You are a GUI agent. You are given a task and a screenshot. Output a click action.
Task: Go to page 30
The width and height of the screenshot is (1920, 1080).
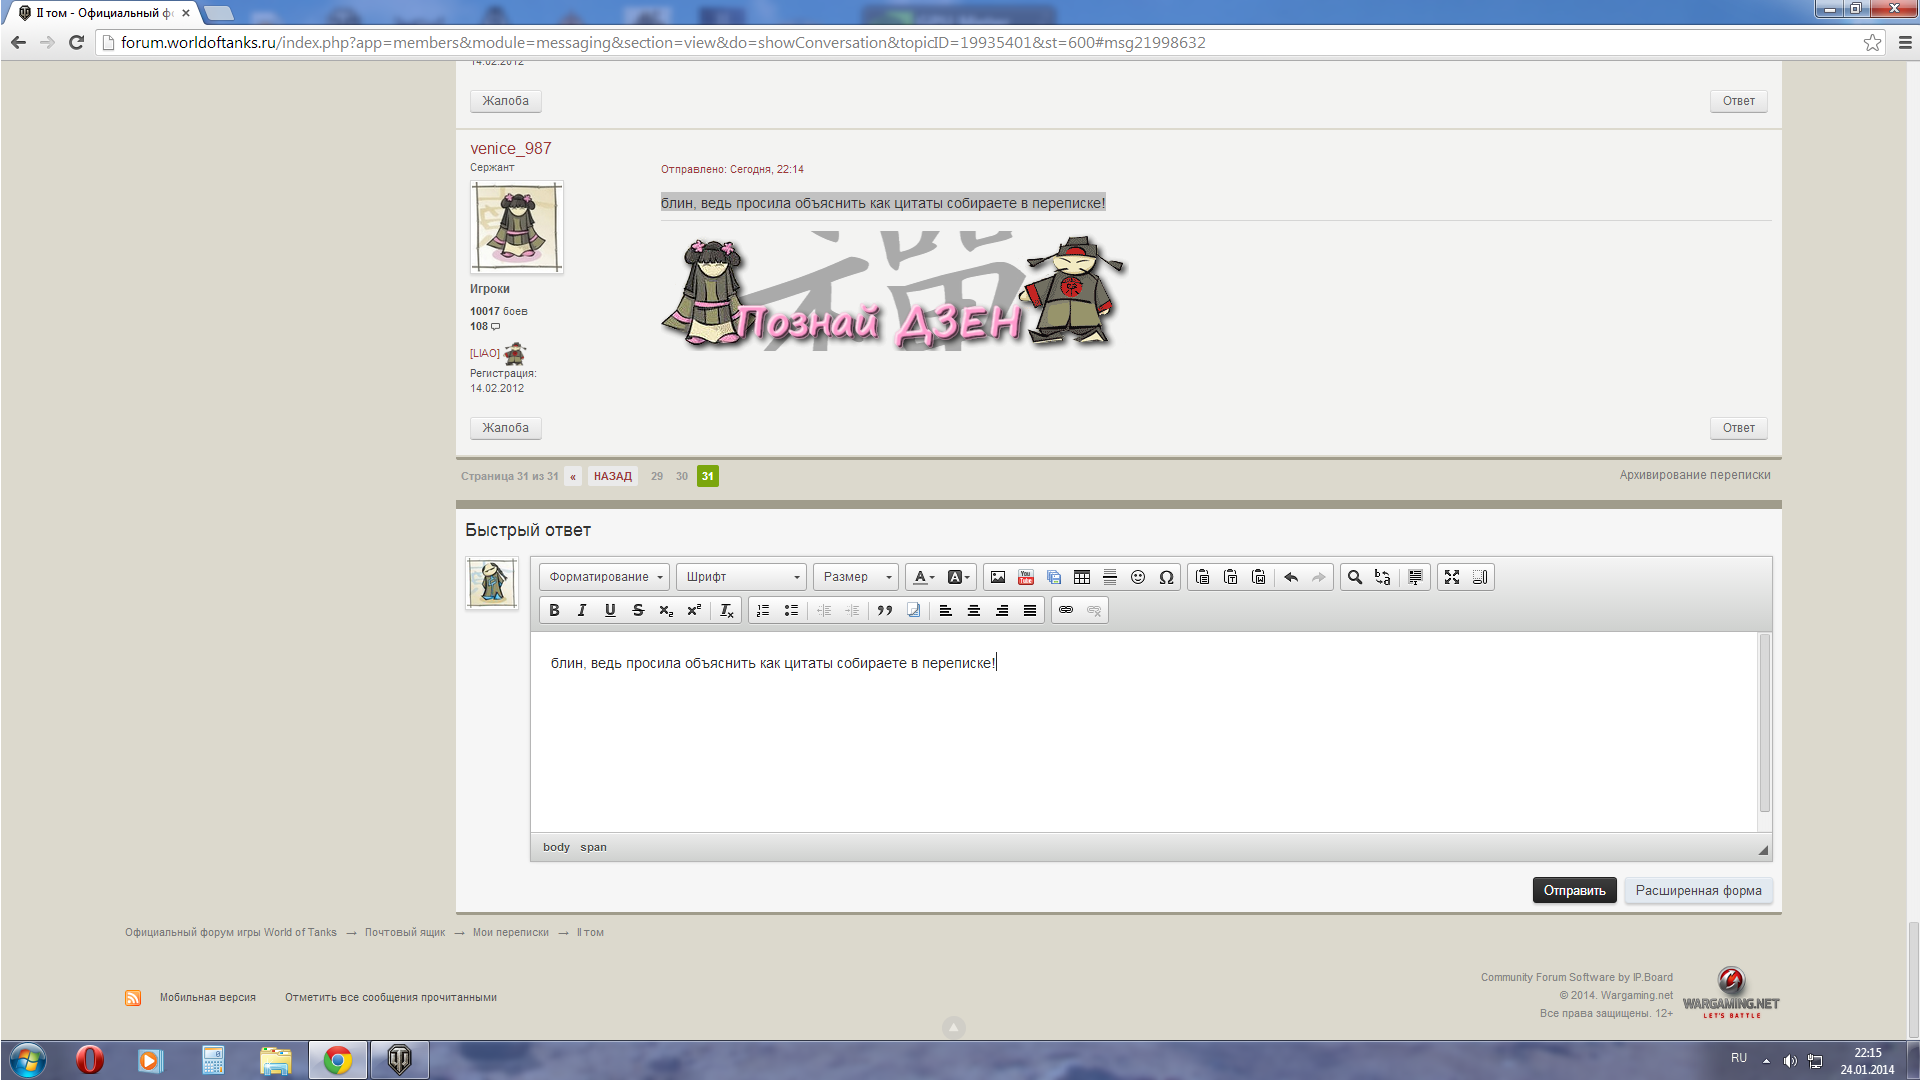682,476
